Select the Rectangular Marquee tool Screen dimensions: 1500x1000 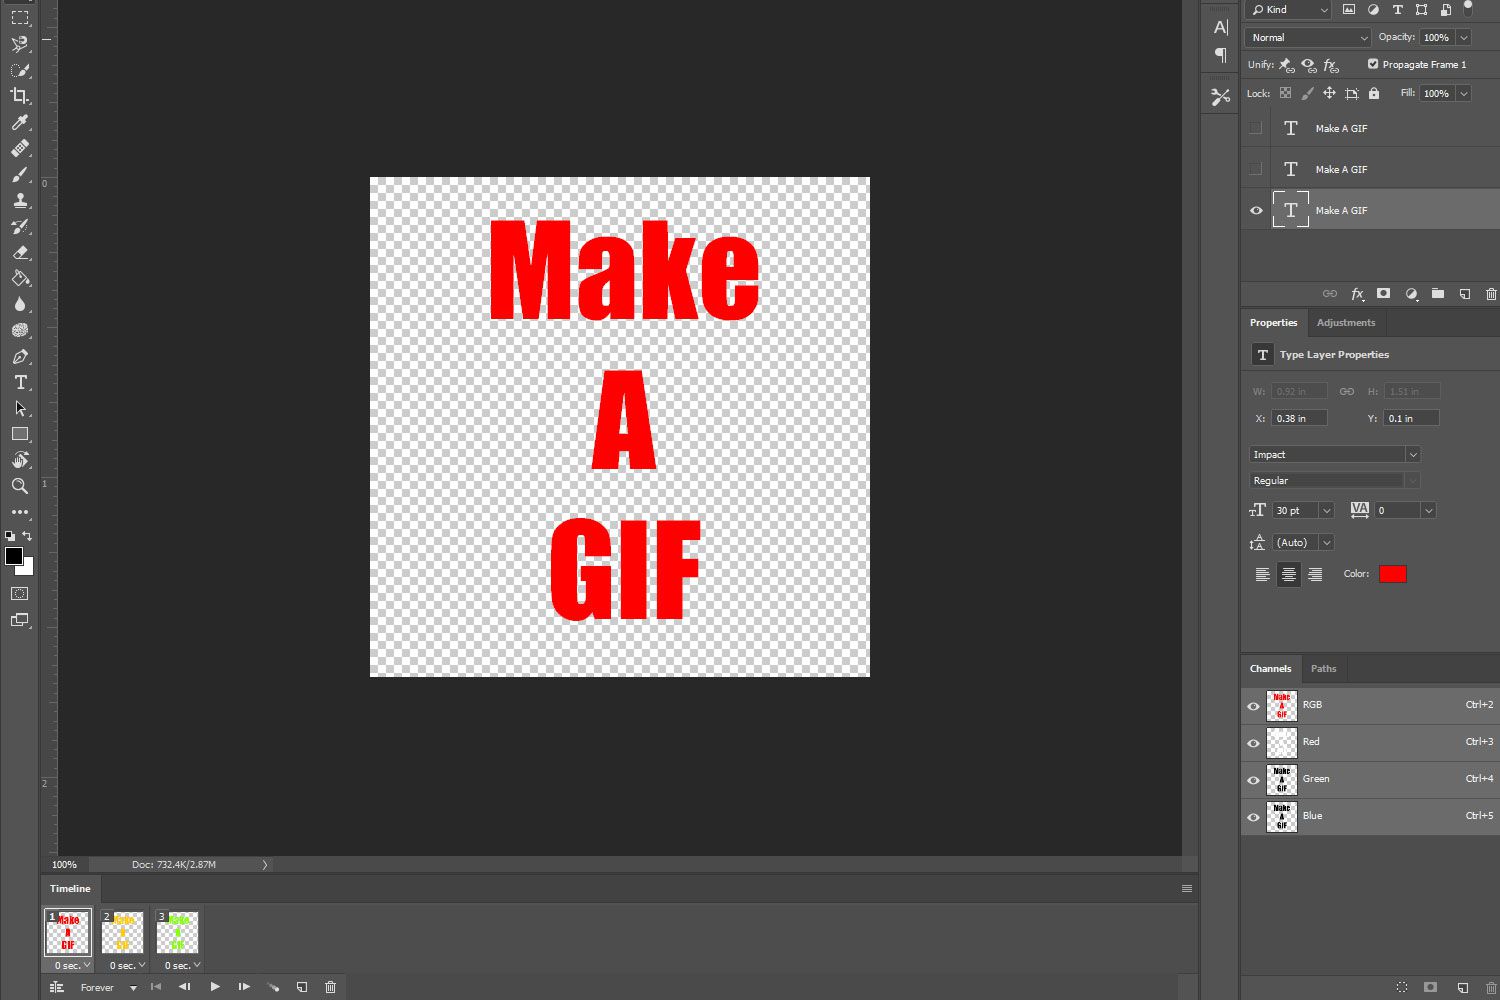point(20,18)
